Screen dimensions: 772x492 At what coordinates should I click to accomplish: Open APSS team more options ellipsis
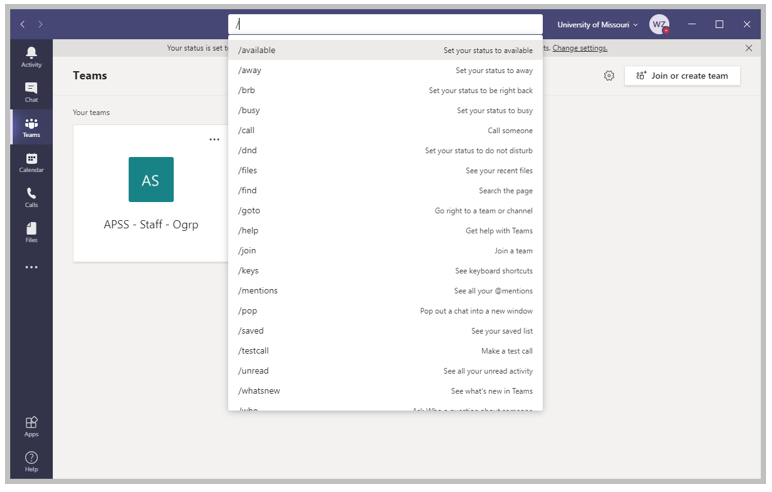(214, 139)
